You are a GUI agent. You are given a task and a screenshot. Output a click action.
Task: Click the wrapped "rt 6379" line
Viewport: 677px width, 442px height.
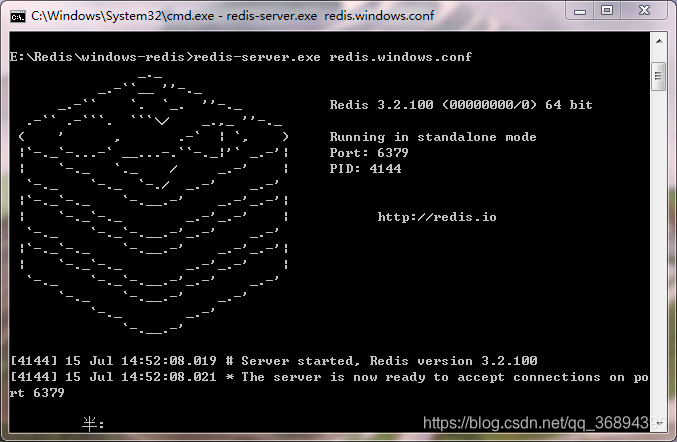pos(37,393)
